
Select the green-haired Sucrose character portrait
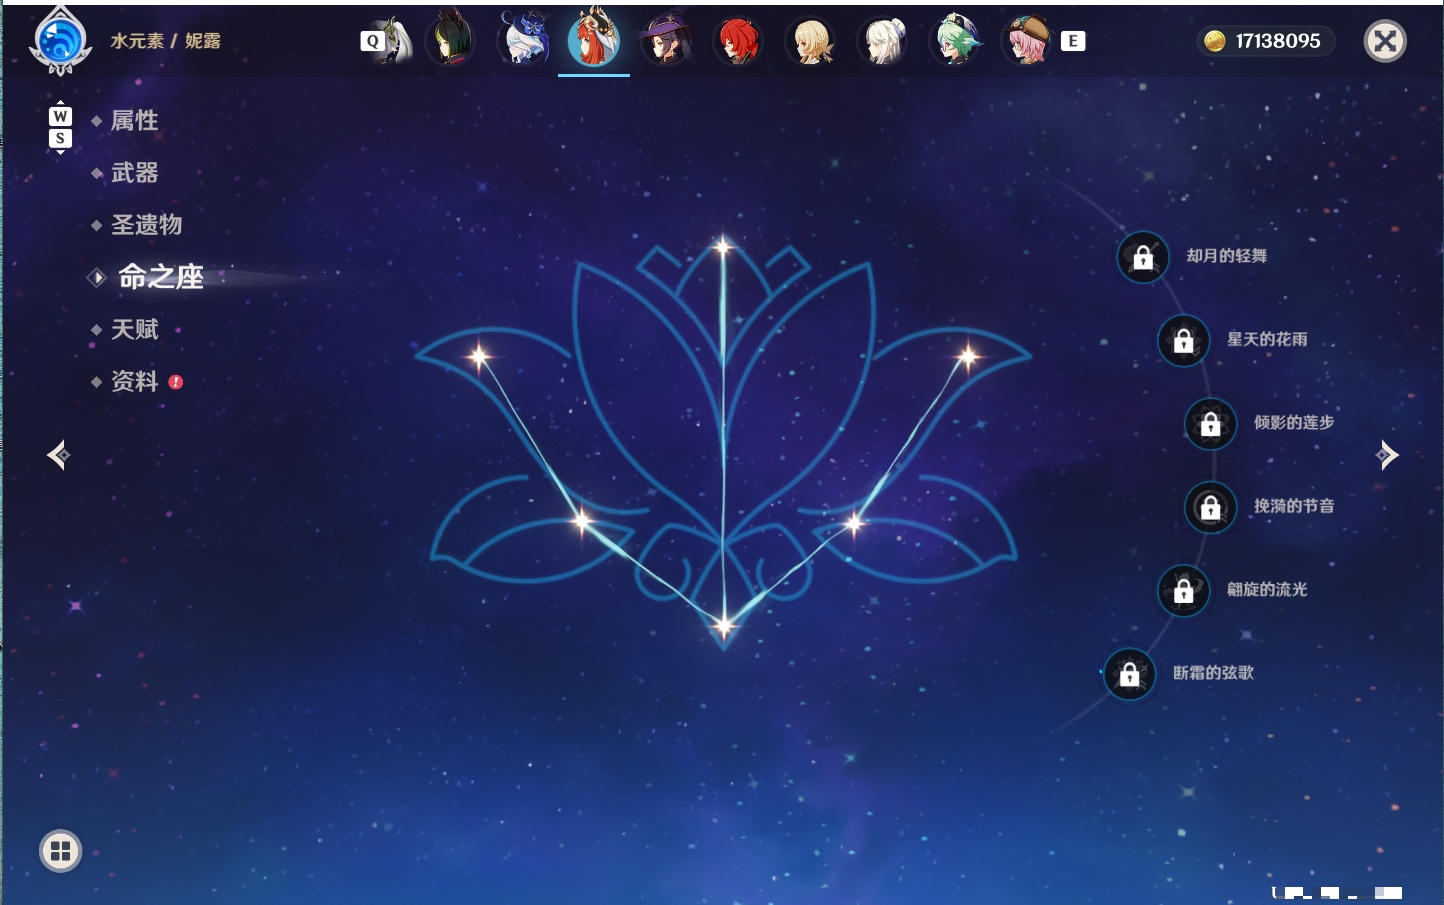point(955,41)
